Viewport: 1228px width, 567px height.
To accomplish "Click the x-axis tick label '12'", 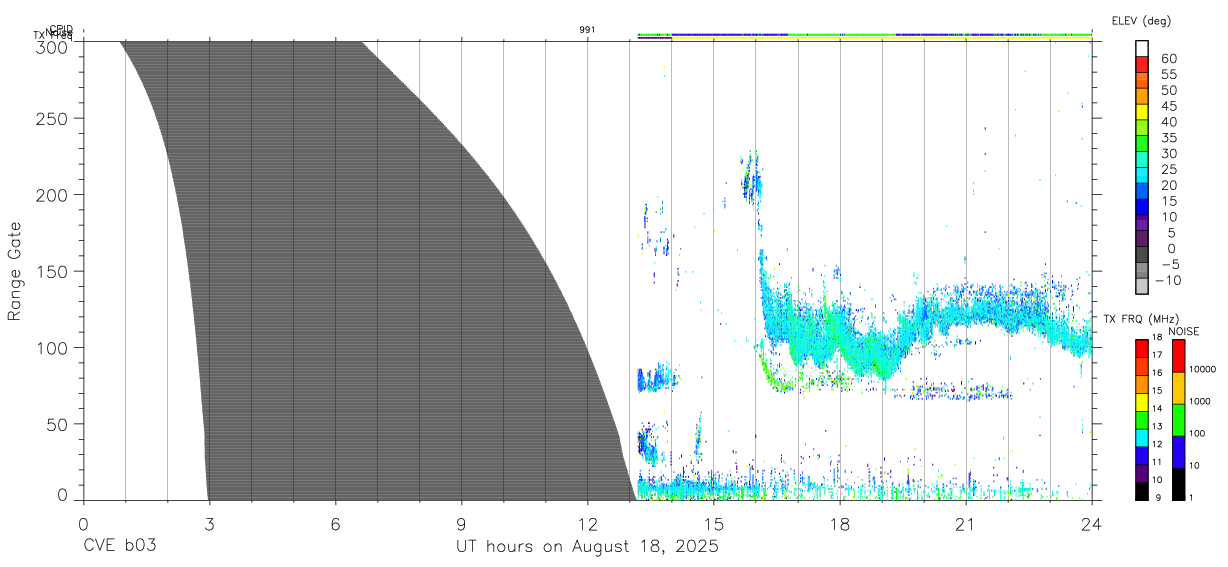I will coord(588,525).
